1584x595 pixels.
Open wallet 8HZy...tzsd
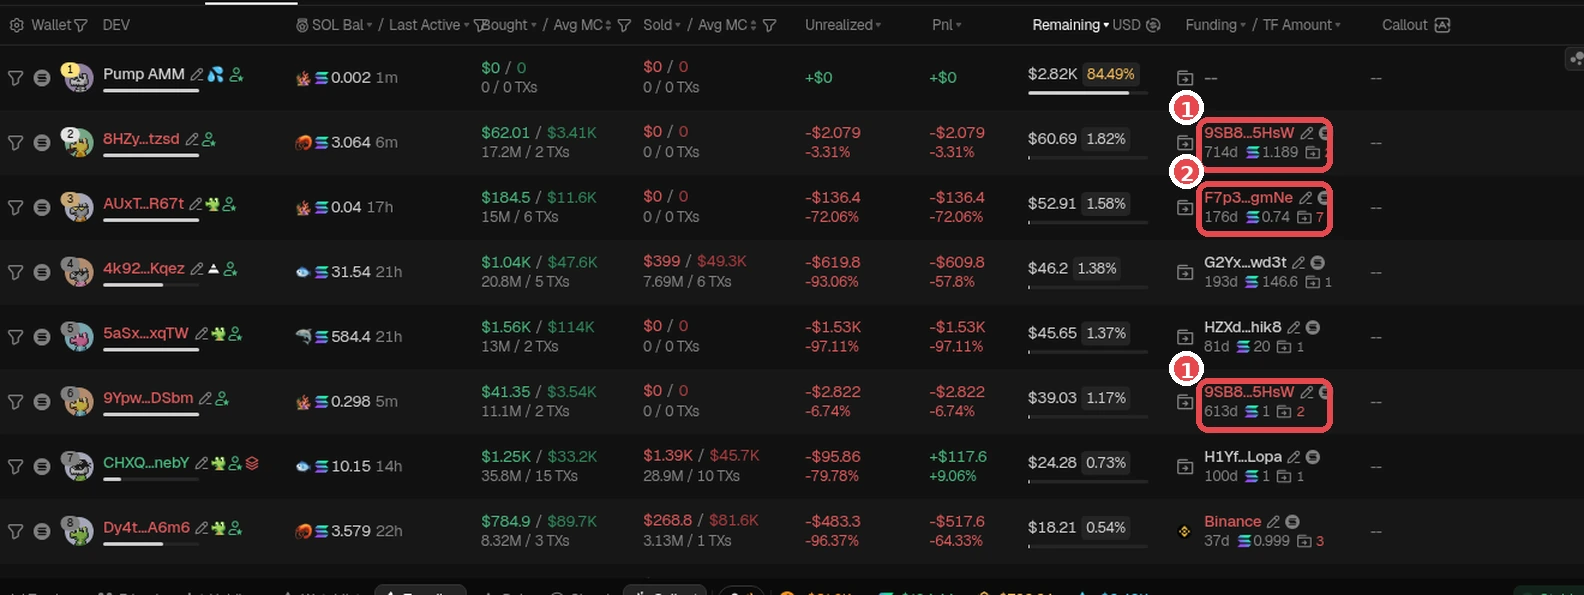tap(141, 139)
